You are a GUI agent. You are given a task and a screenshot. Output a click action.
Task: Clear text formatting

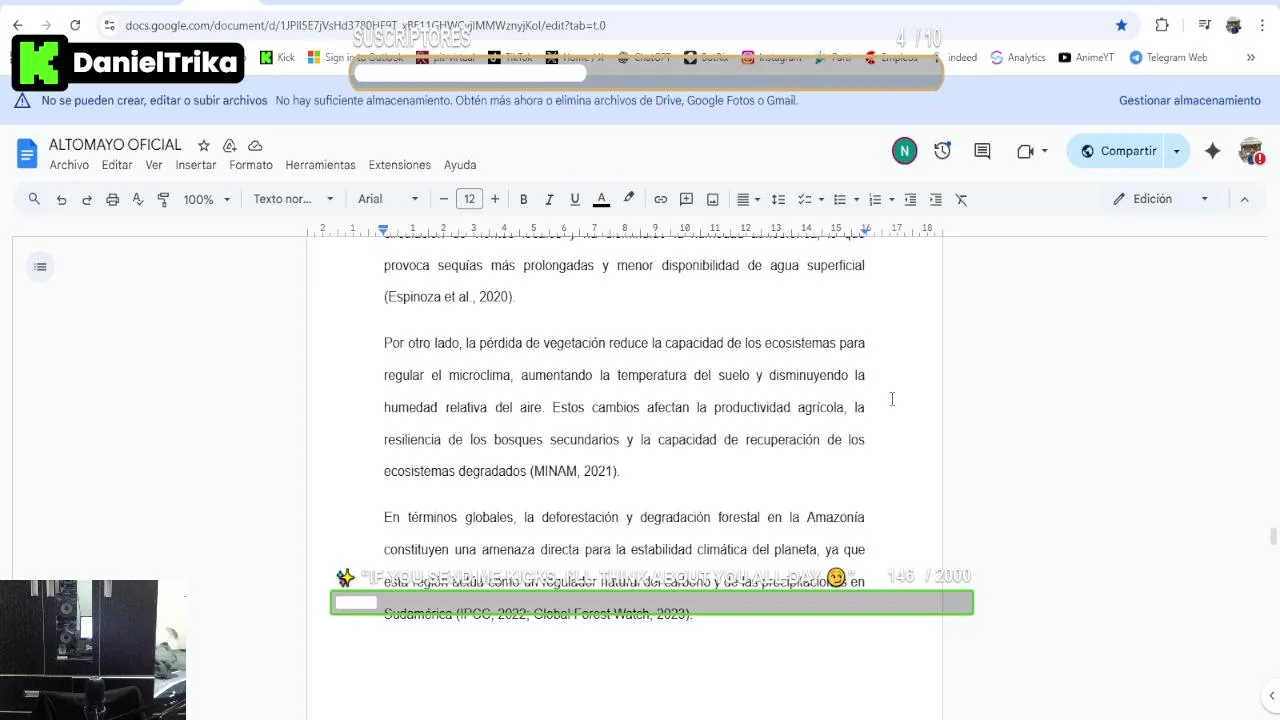(x=961, y=199)
